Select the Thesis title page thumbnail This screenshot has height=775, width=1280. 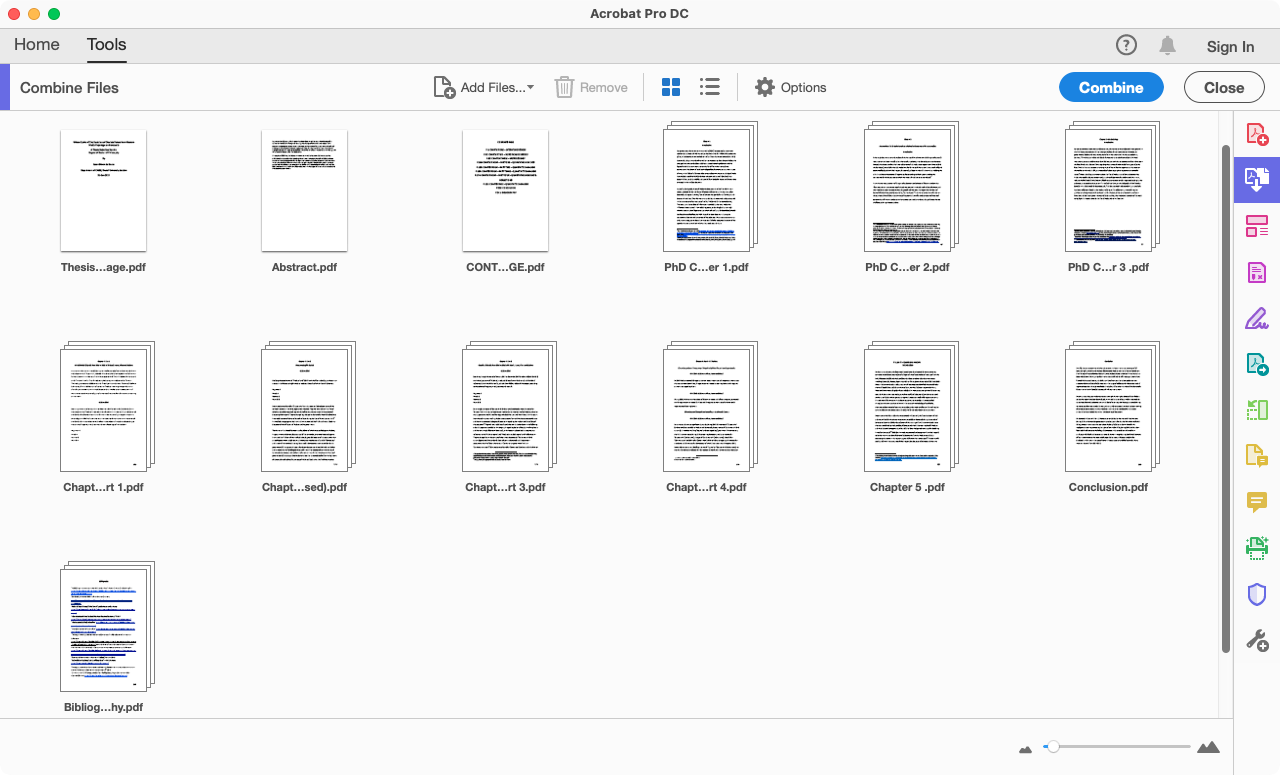(x=103, y=190)
